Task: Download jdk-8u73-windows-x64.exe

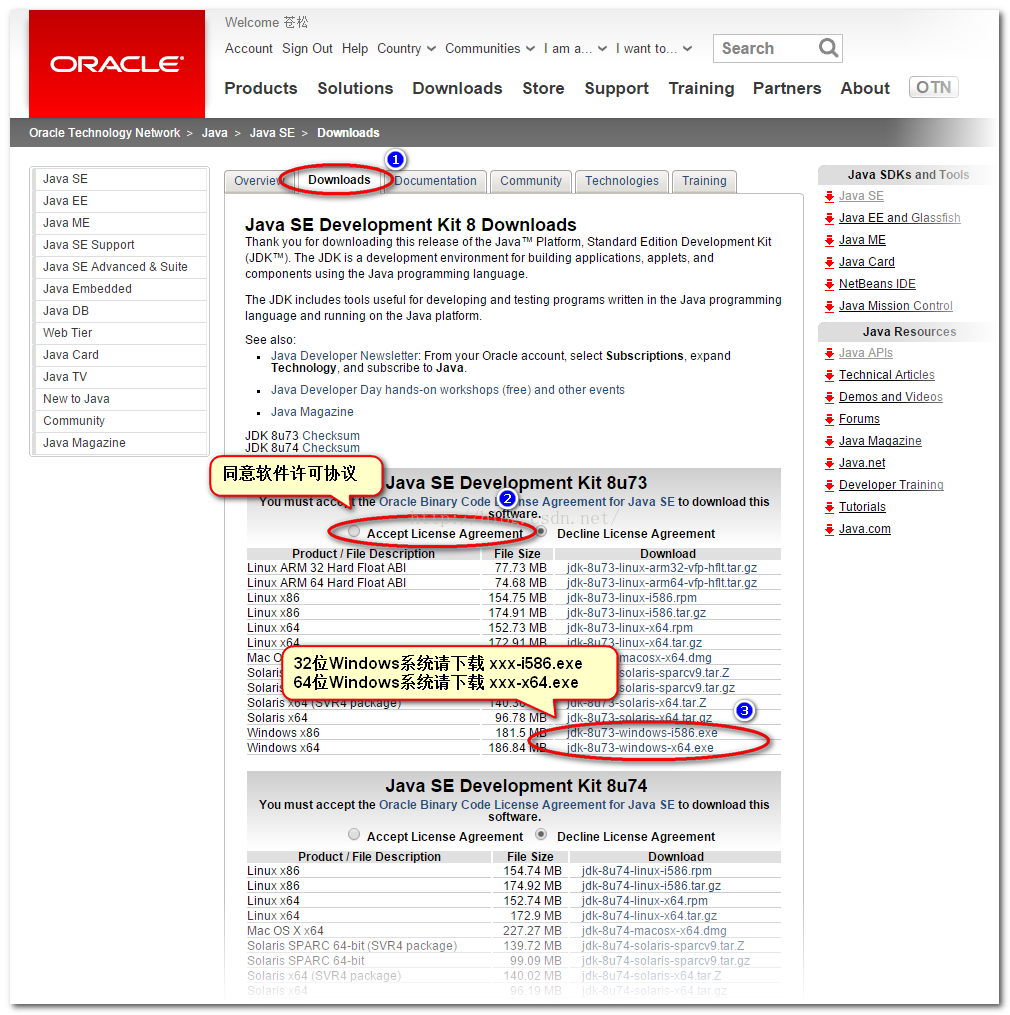Action: point(640,748)
